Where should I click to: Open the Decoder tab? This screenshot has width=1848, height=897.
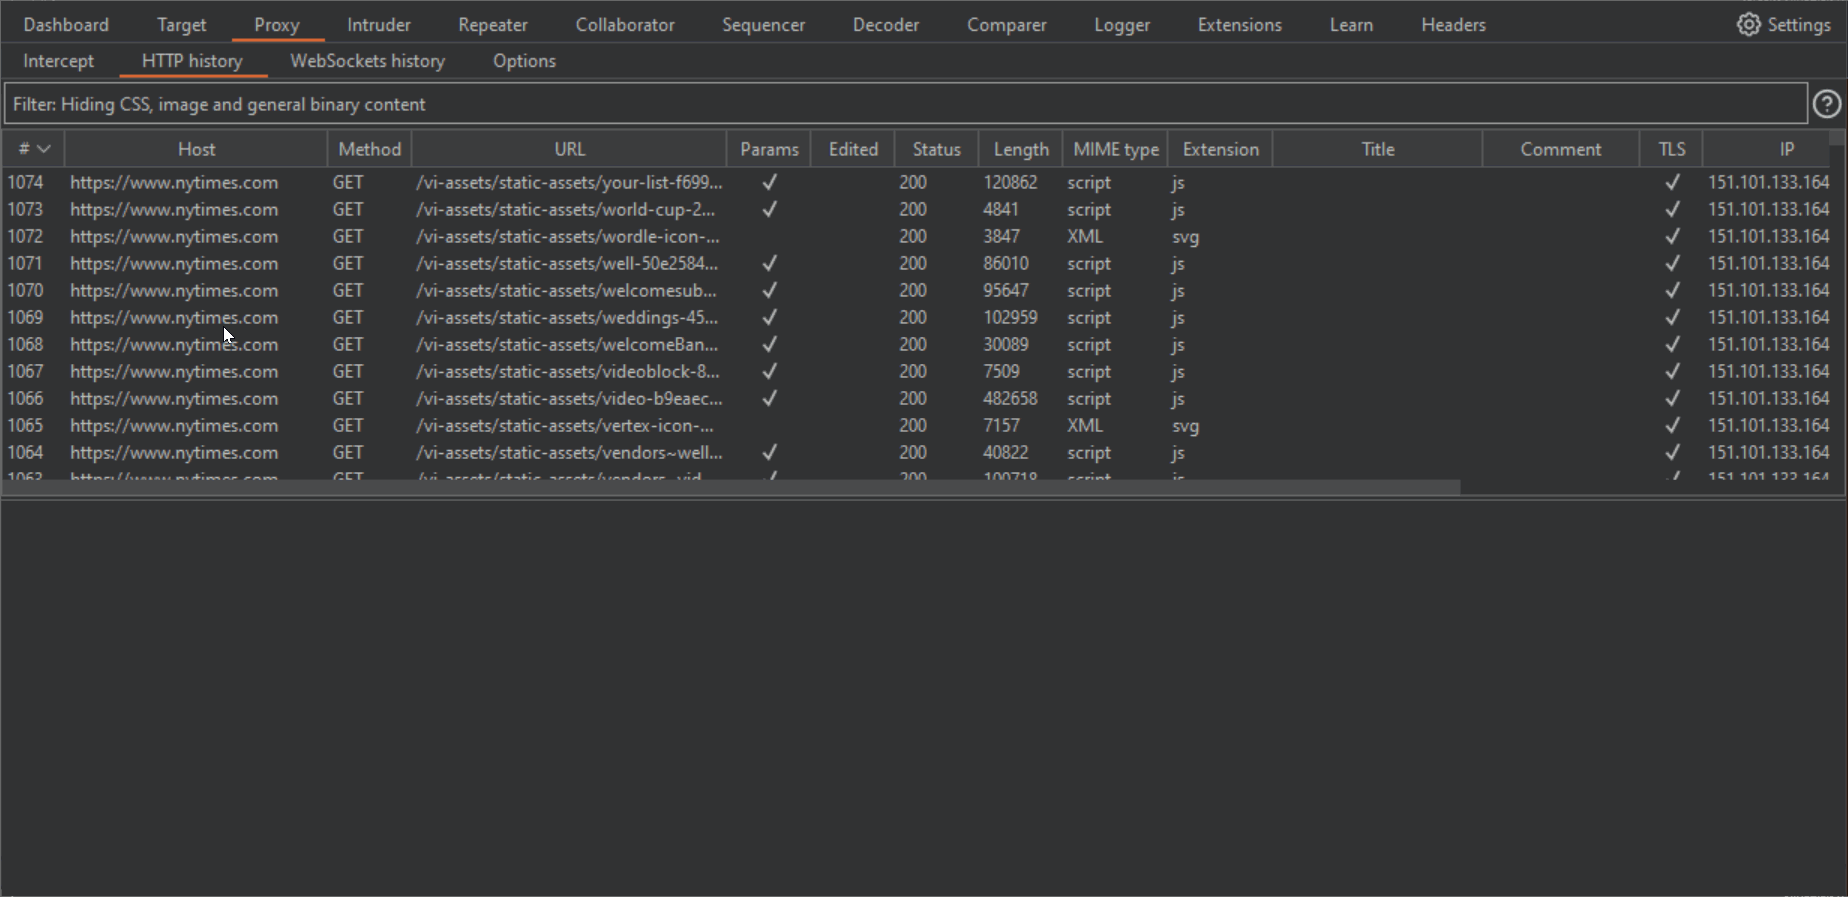(x=886, y=24)
